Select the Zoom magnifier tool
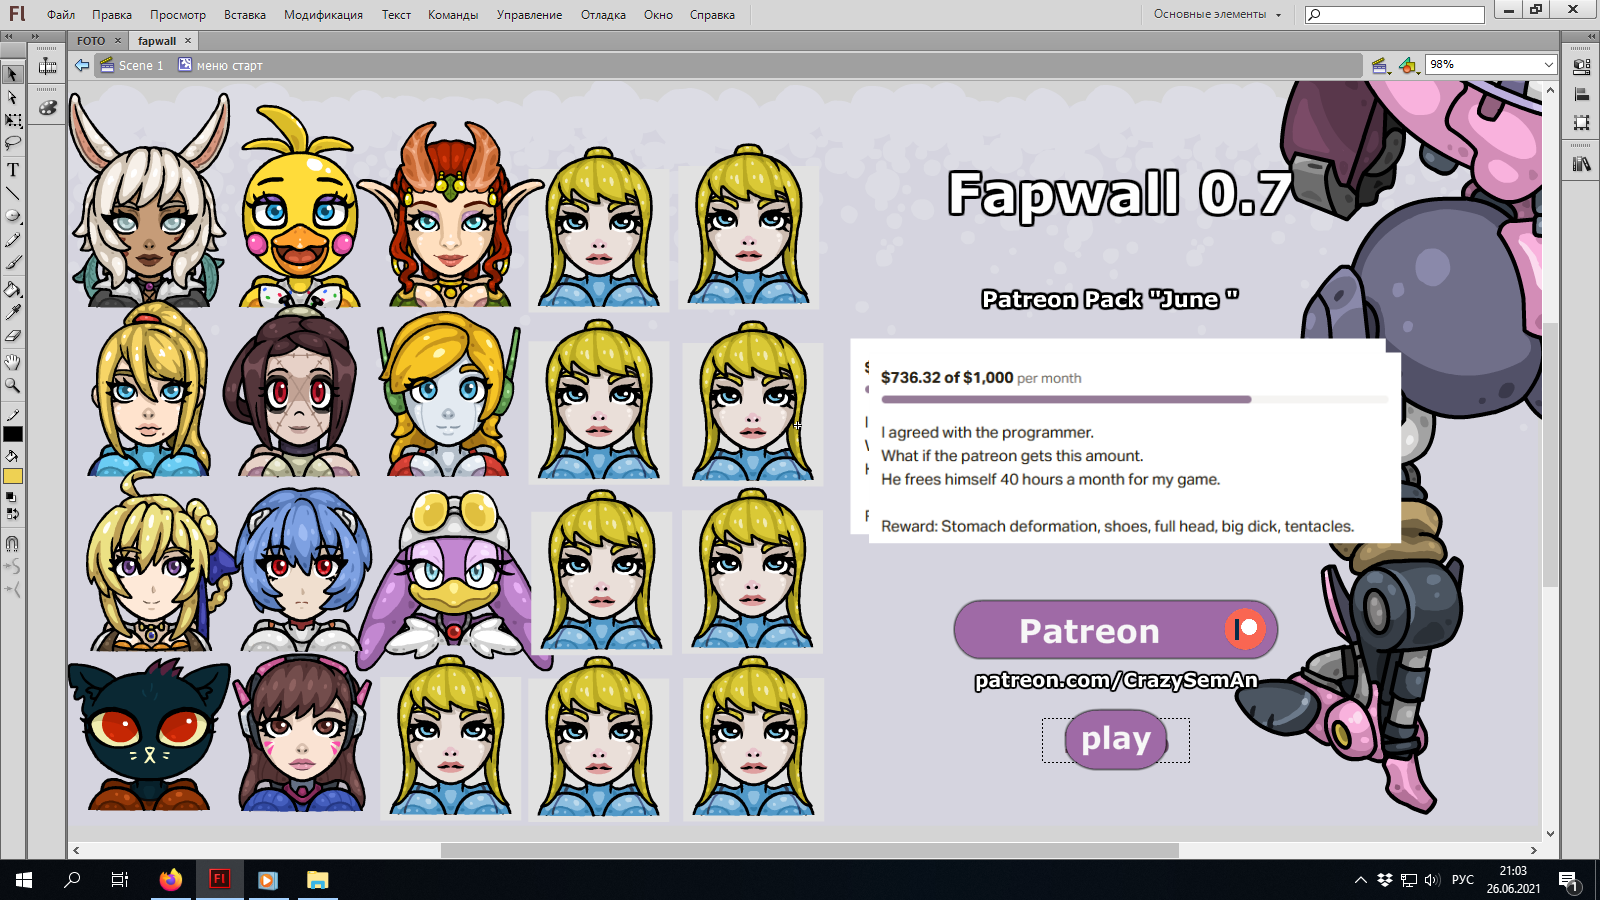 point(13,385)
